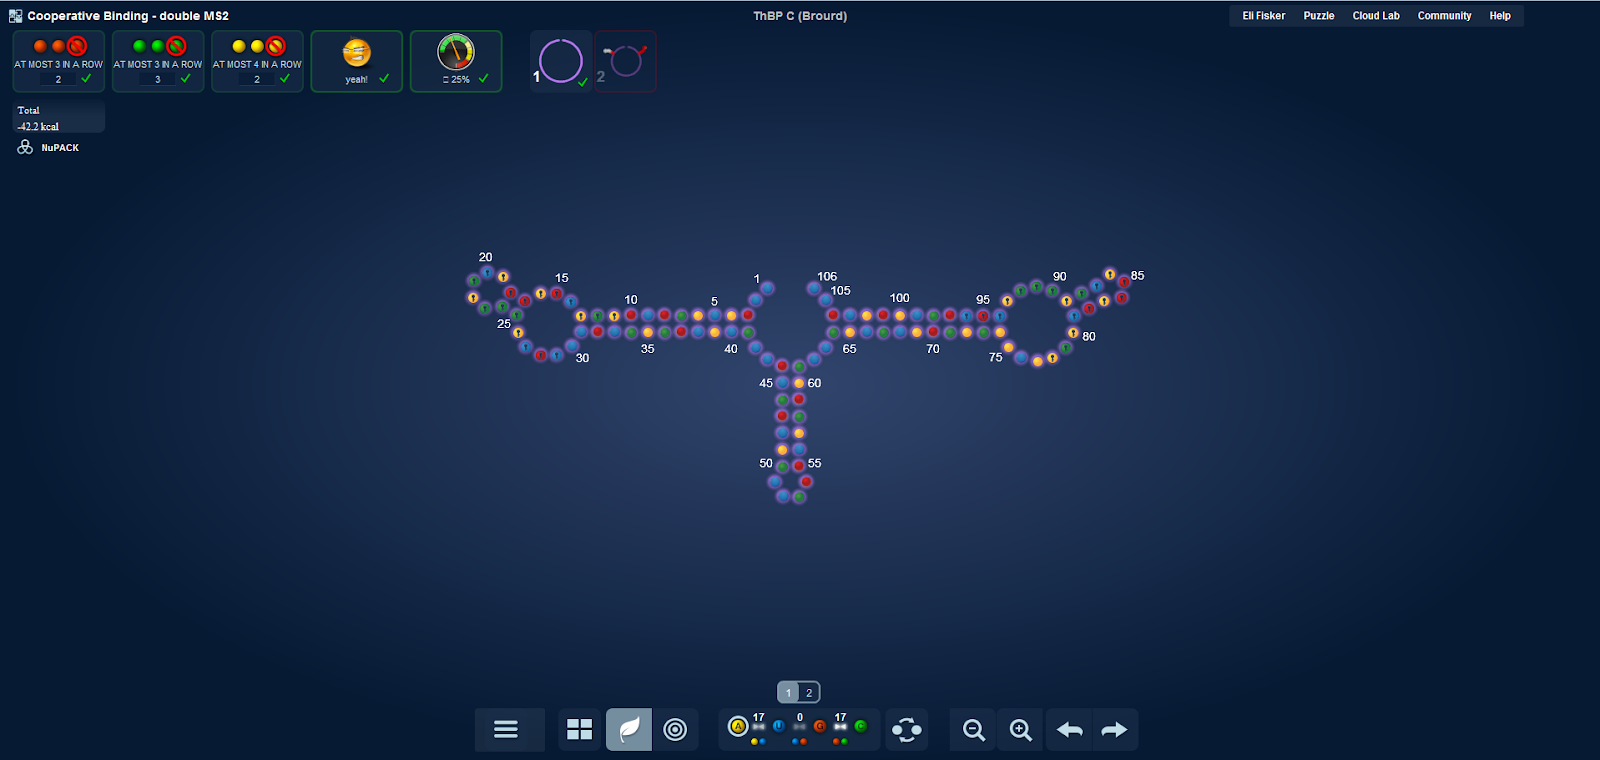This screenshot has width=1600, height=760.
Task: Undo the last move with left arrow
Action: (x=1070, y=730)
